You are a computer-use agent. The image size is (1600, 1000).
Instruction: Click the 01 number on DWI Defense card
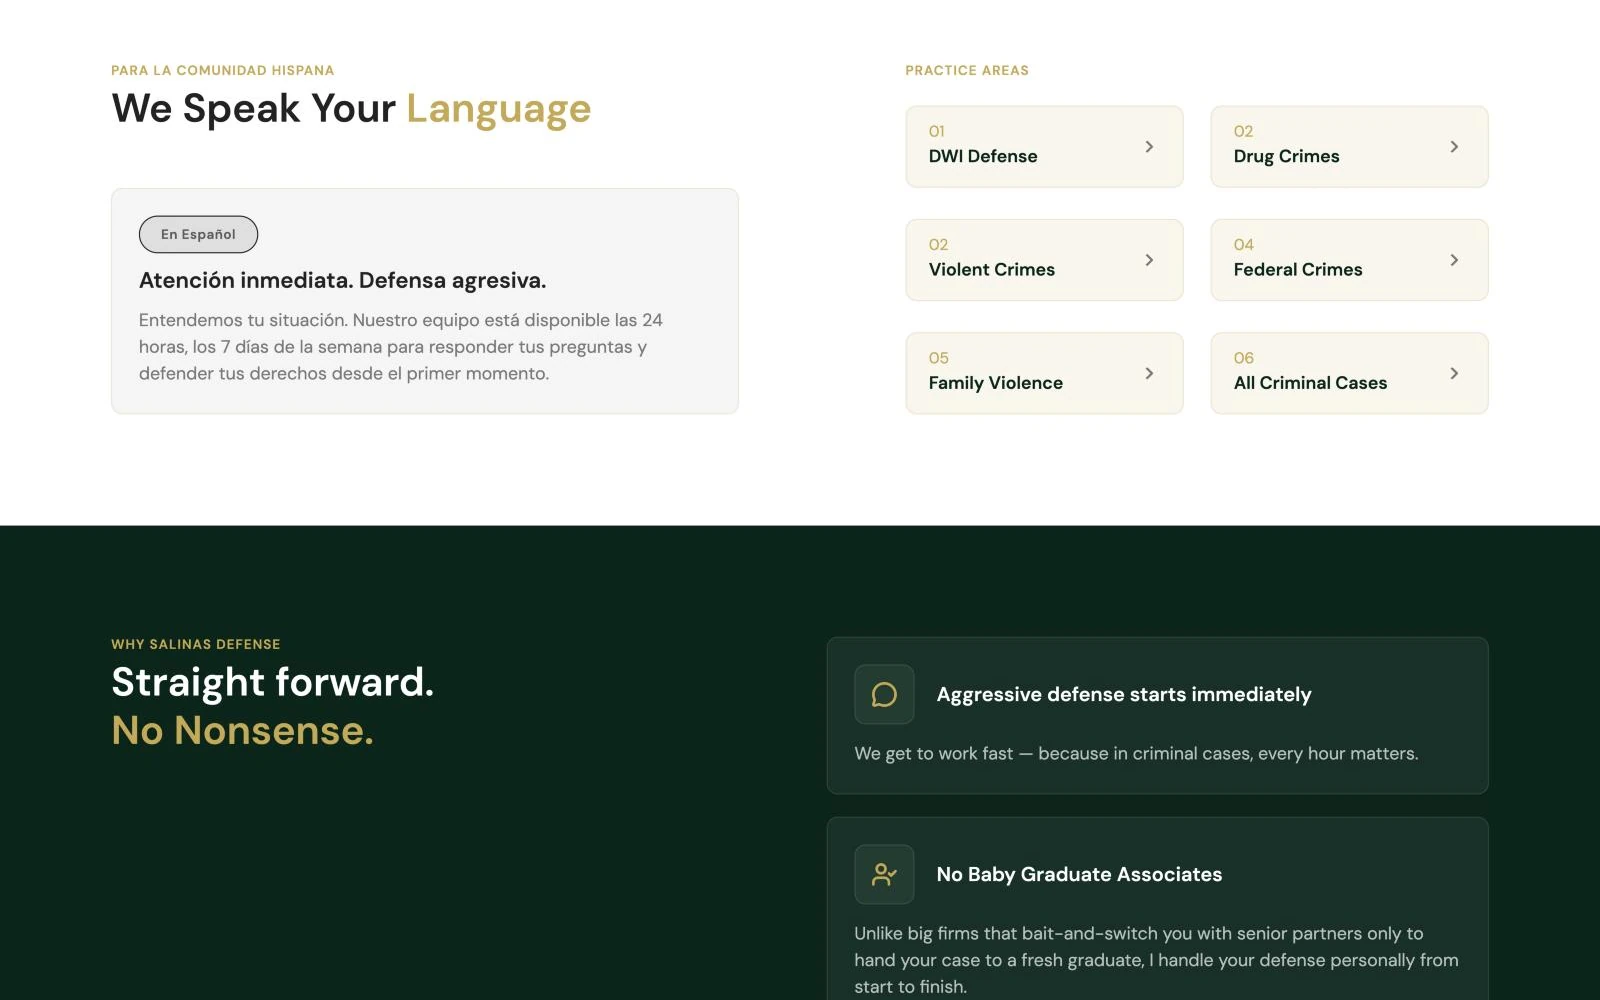point(937,131)
